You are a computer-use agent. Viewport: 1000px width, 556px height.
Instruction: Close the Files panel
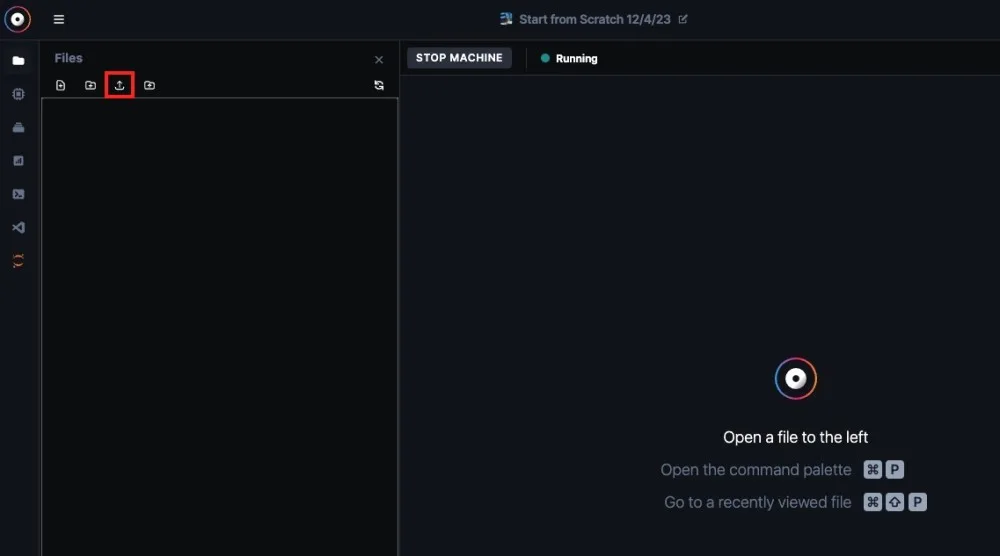tap(379, 60)
